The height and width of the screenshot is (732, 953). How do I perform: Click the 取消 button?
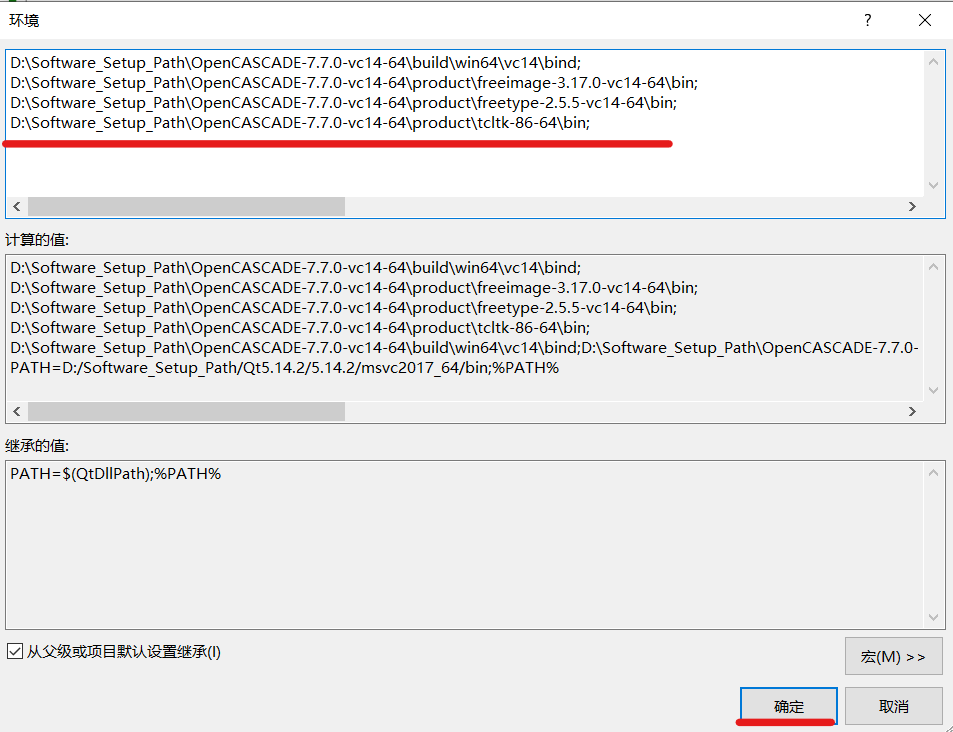[x=893, y=706]
